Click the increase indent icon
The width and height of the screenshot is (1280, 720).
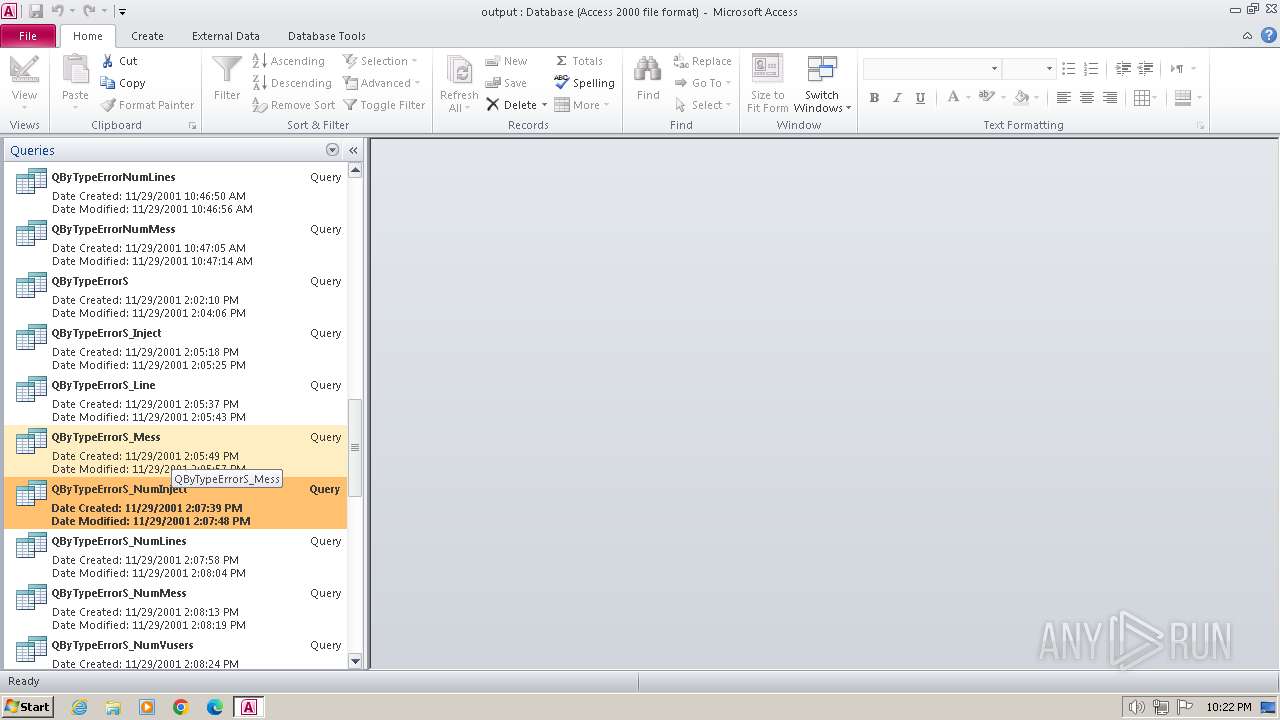1146,68
